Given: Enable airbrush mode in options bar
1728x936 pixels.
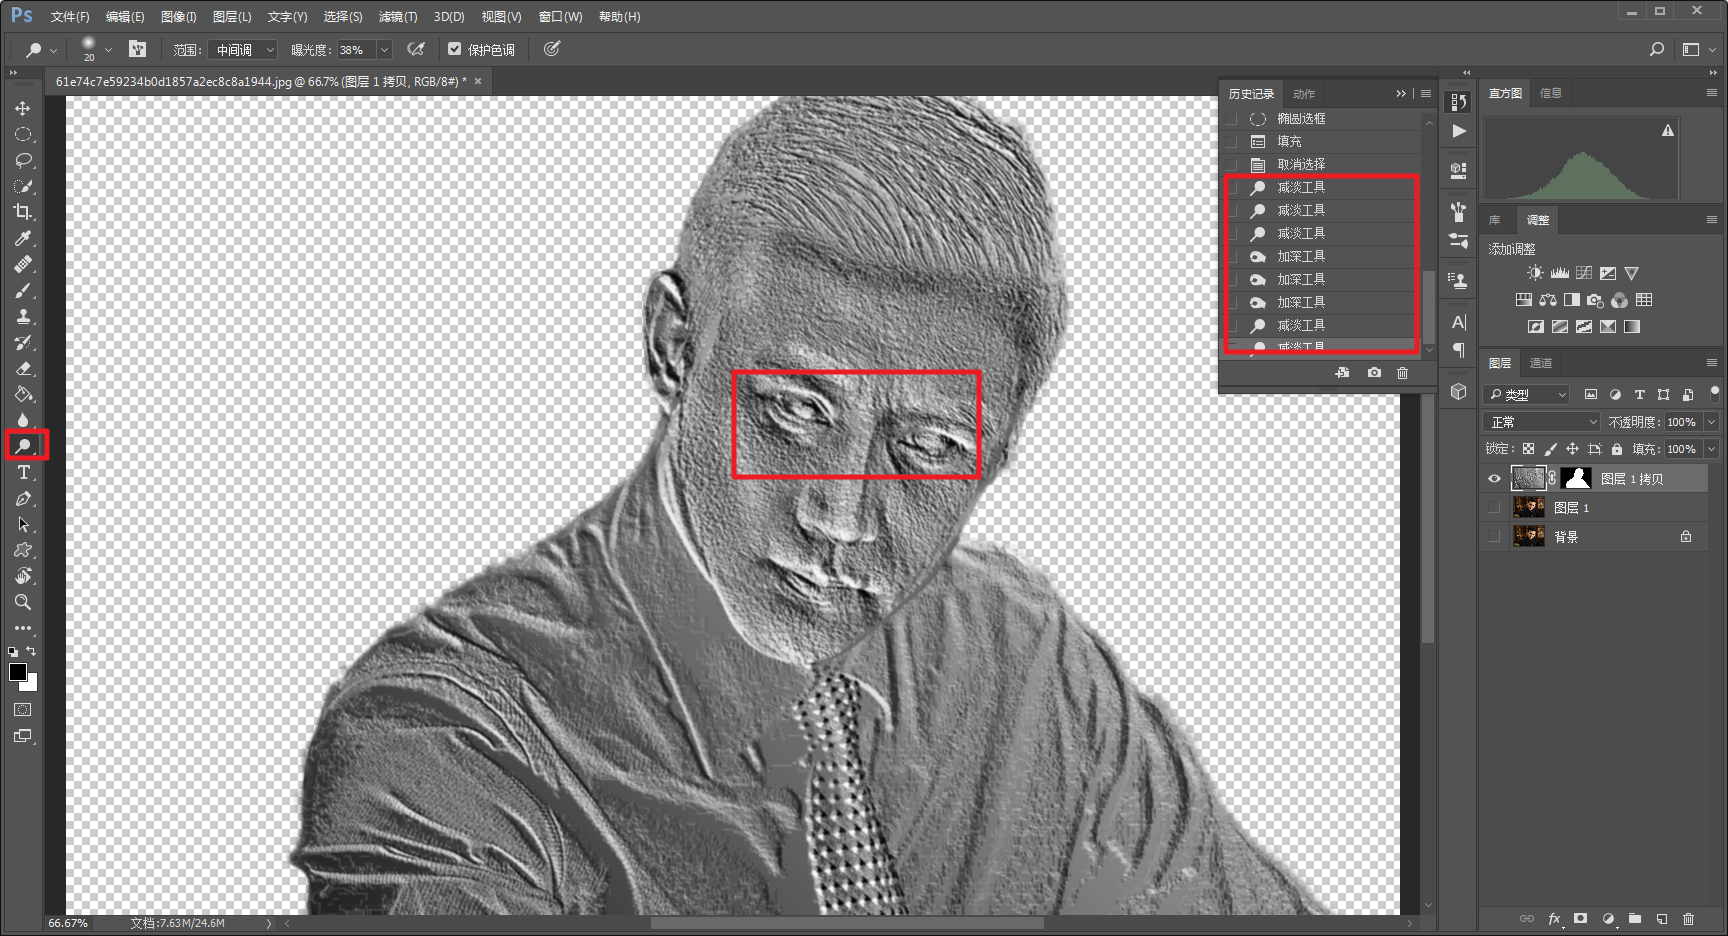Looking at the screenshot, I should pos(417,49).
